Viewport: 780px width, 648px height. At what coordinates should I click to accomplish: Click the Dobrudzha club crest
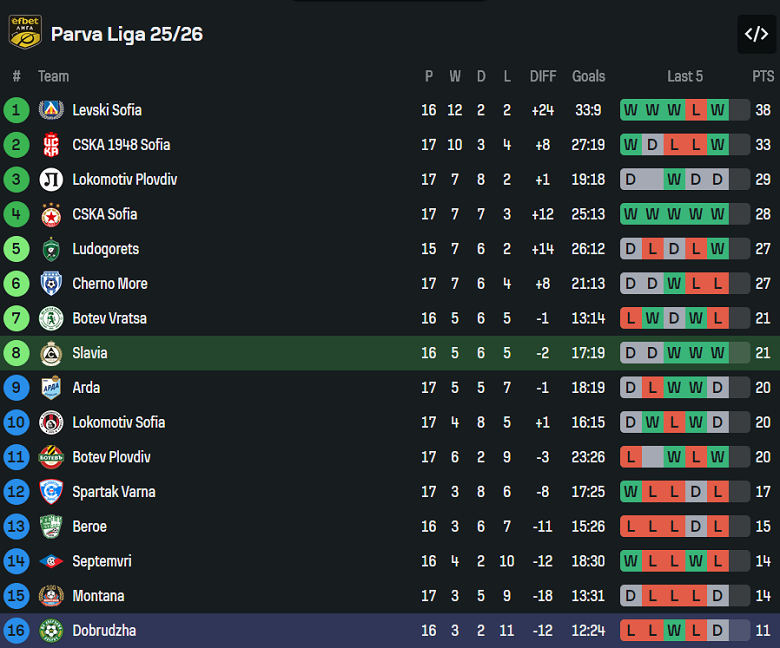coord(51,631)
